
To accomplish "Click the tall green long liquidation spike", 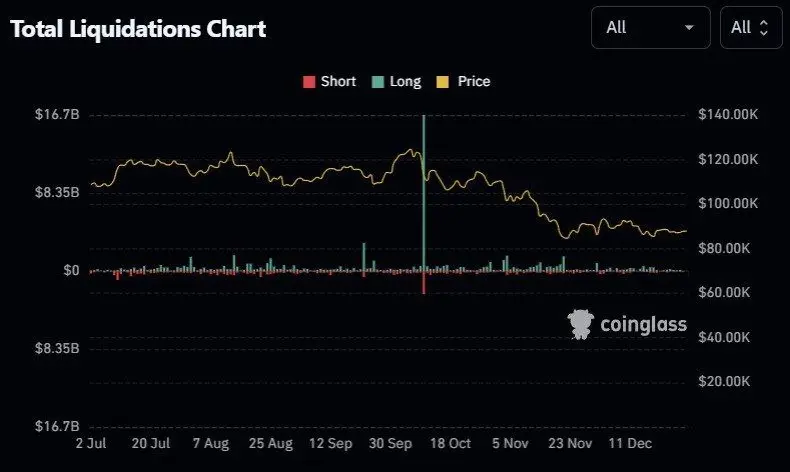I will pyautogui.click(x=424, y=190).
